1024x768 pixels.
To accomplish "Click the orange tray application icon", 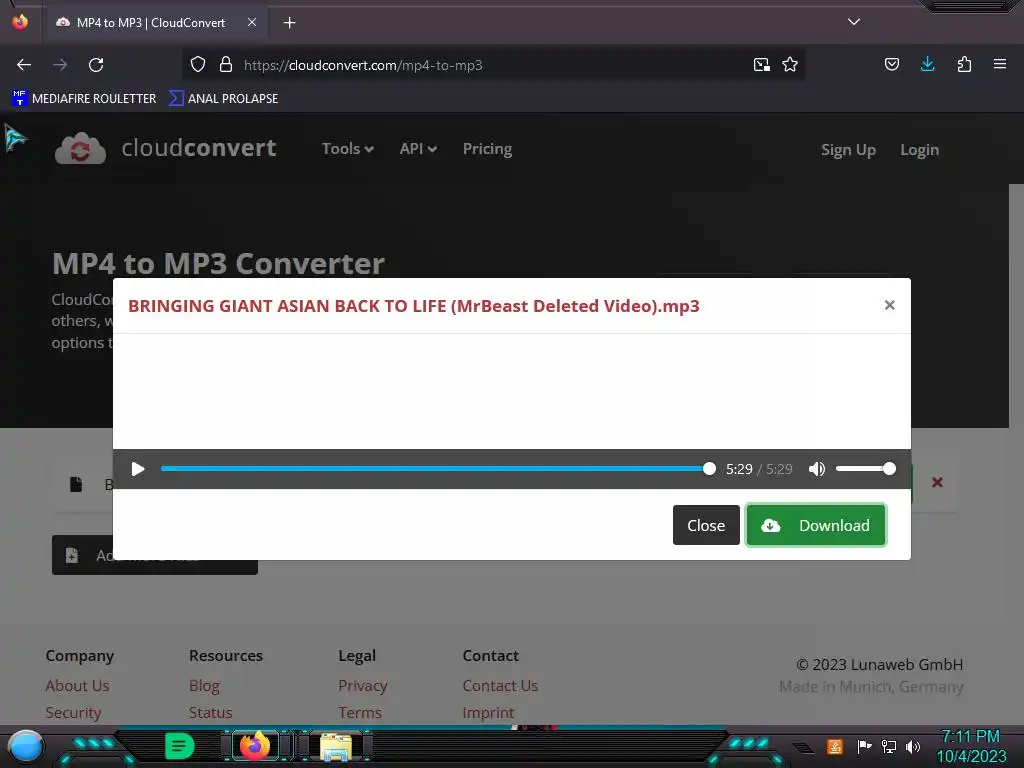I will click(x=835, y=746).
